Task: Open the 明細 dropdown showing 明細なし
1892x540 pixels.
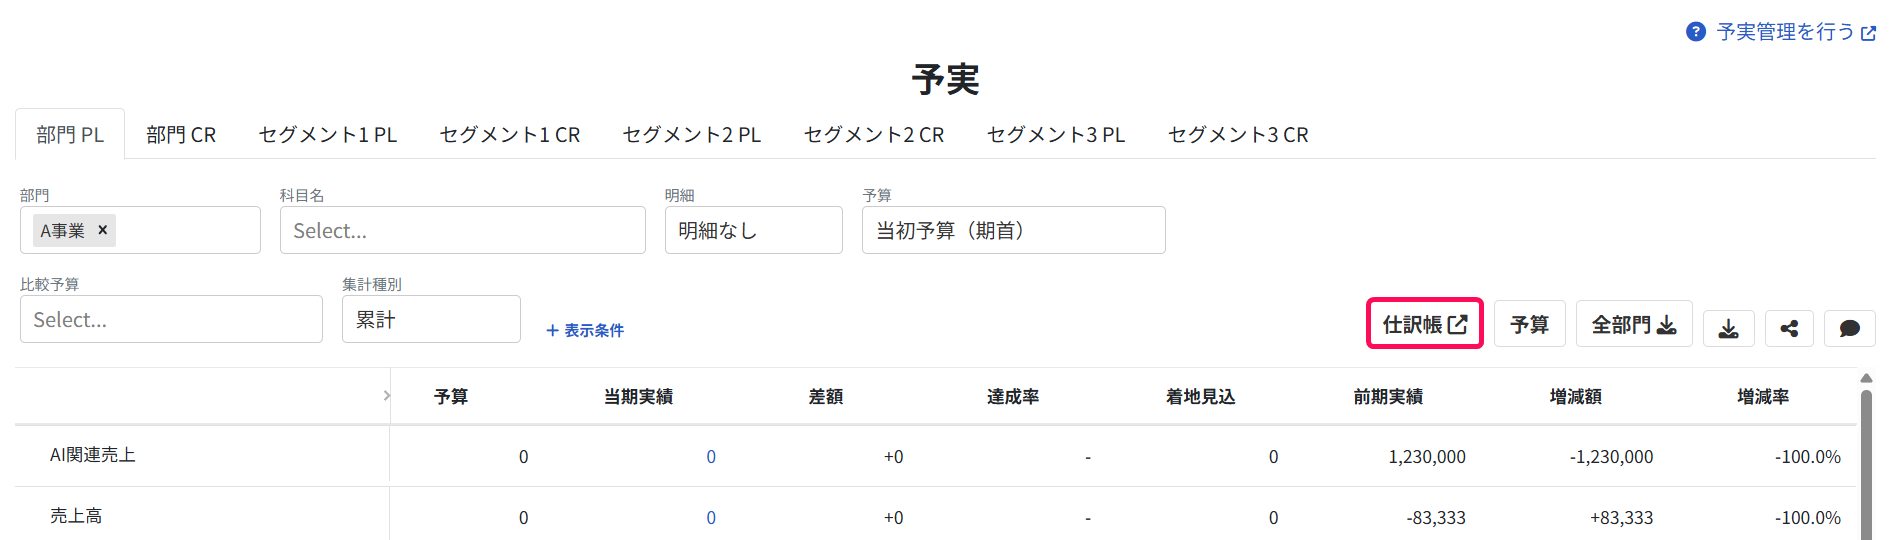Action: coord(753,230)
